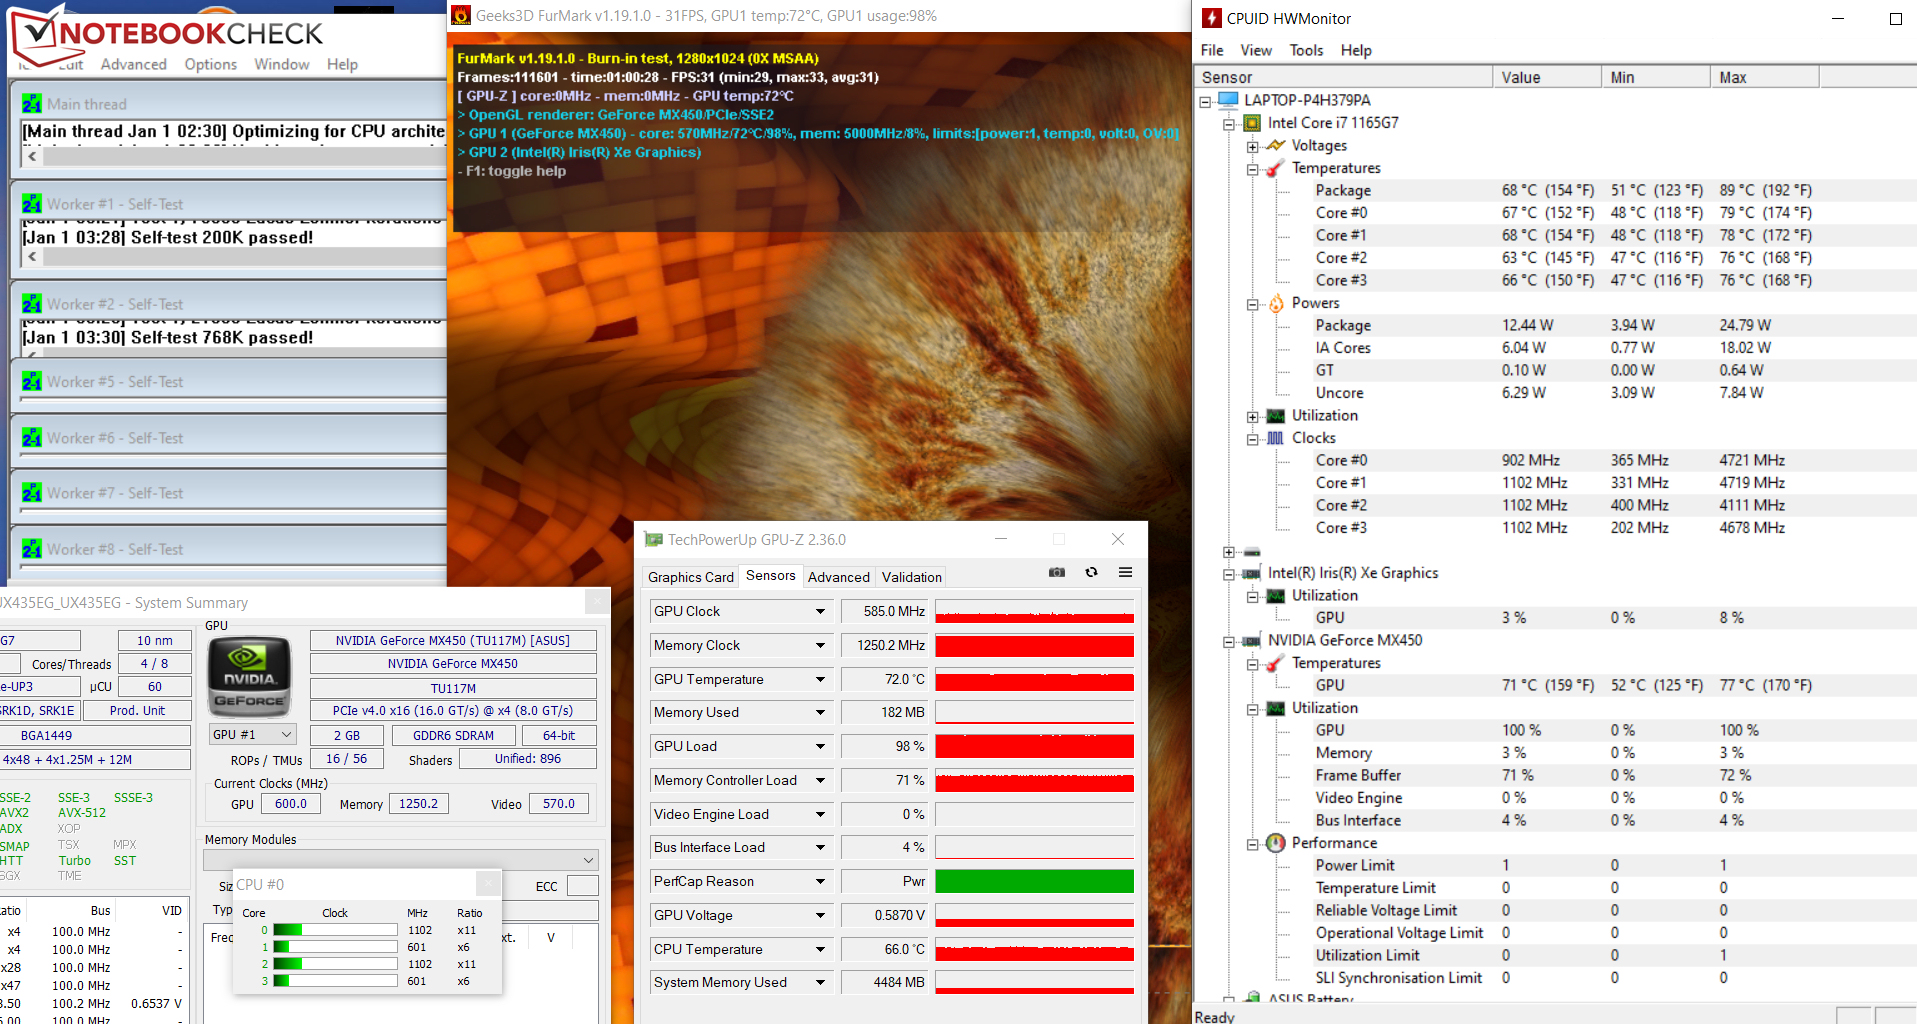The image size is (1917, 1024).
Task: Open the Tools menu in HWMonitor
Action: pyautogui.click(x=1306, y=50)
